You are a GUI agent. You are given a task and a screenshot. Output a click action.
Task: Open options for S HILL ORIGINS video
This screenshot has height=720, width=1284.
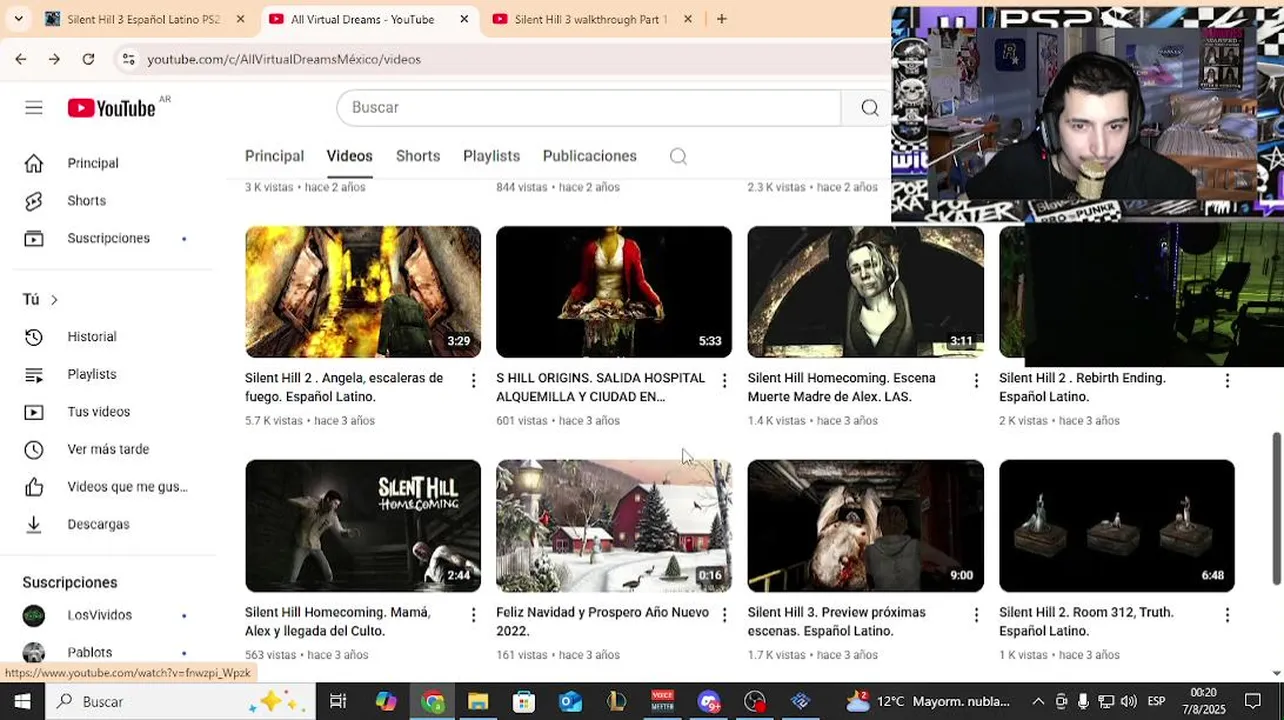click(724, 380)
